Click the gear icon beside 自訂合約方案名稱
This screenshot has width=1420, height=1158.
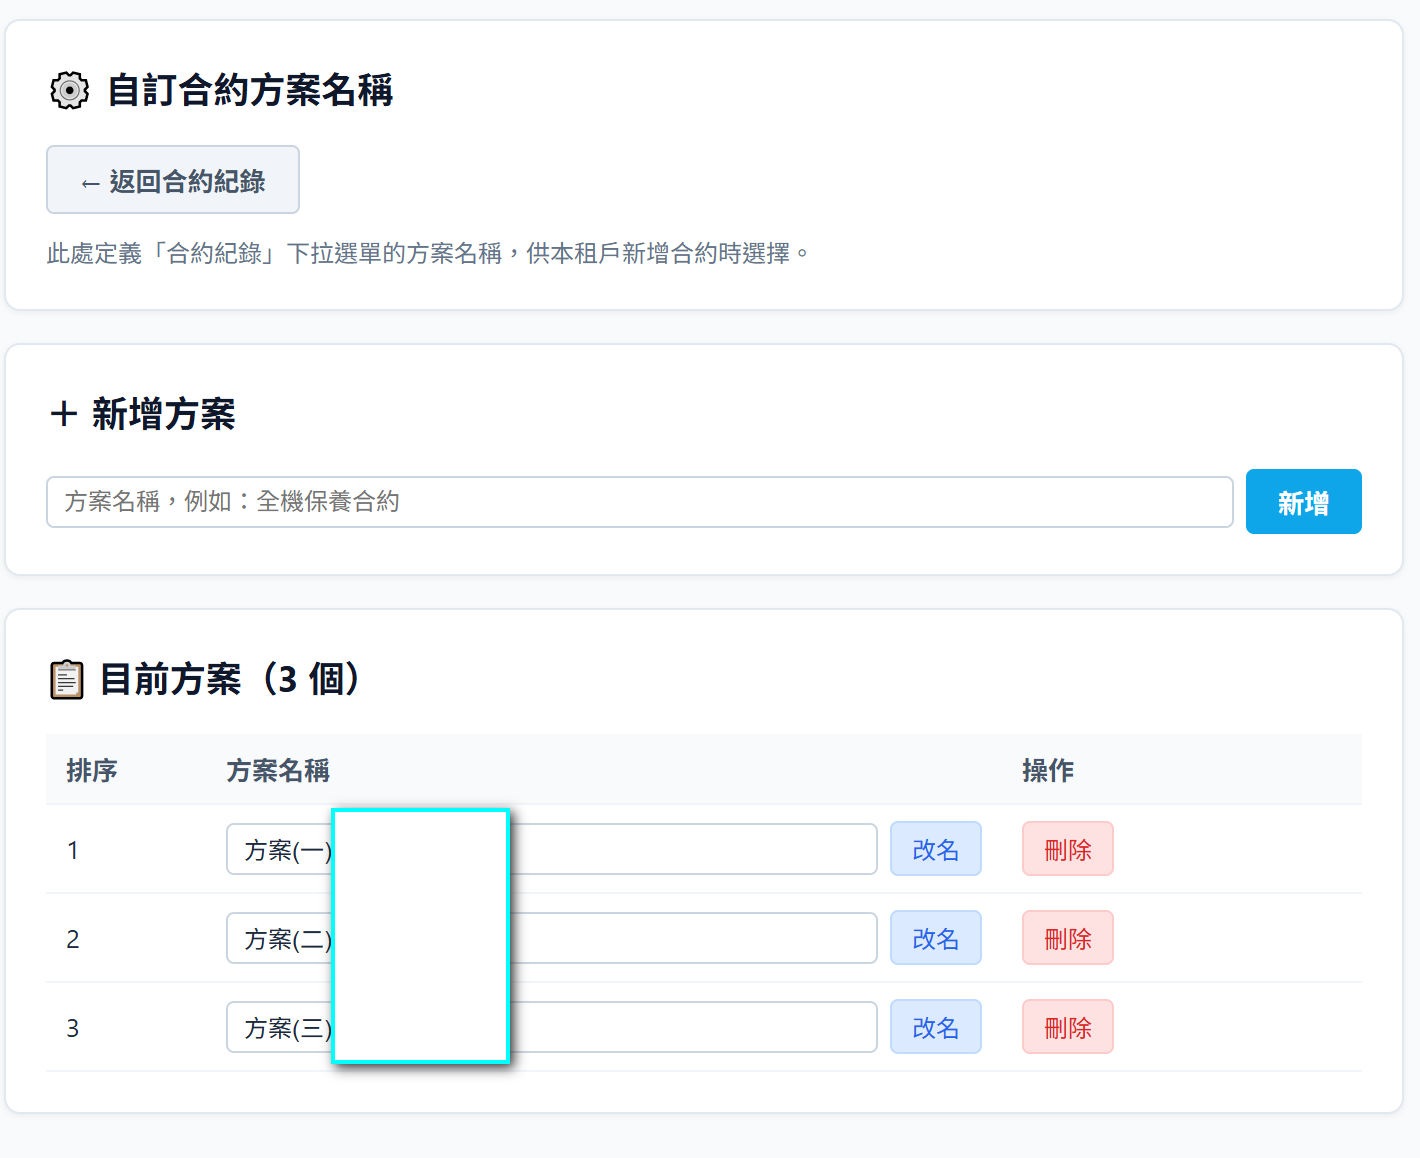pos(69,90)
